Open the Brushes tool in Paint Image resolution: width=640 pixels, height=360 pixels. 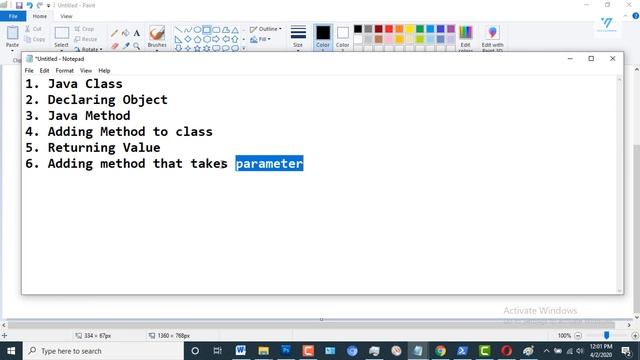(x=157, y=37)
